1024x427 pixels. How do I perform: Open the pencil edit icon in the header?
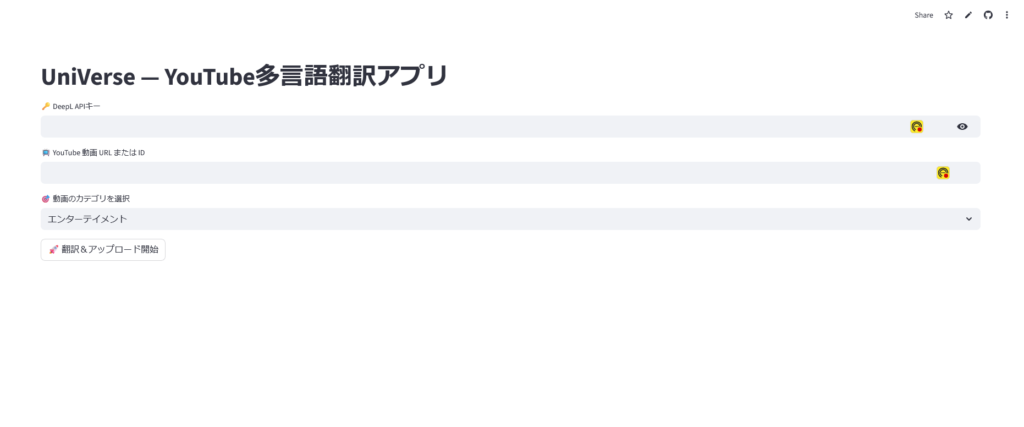(x=968, y=15)
